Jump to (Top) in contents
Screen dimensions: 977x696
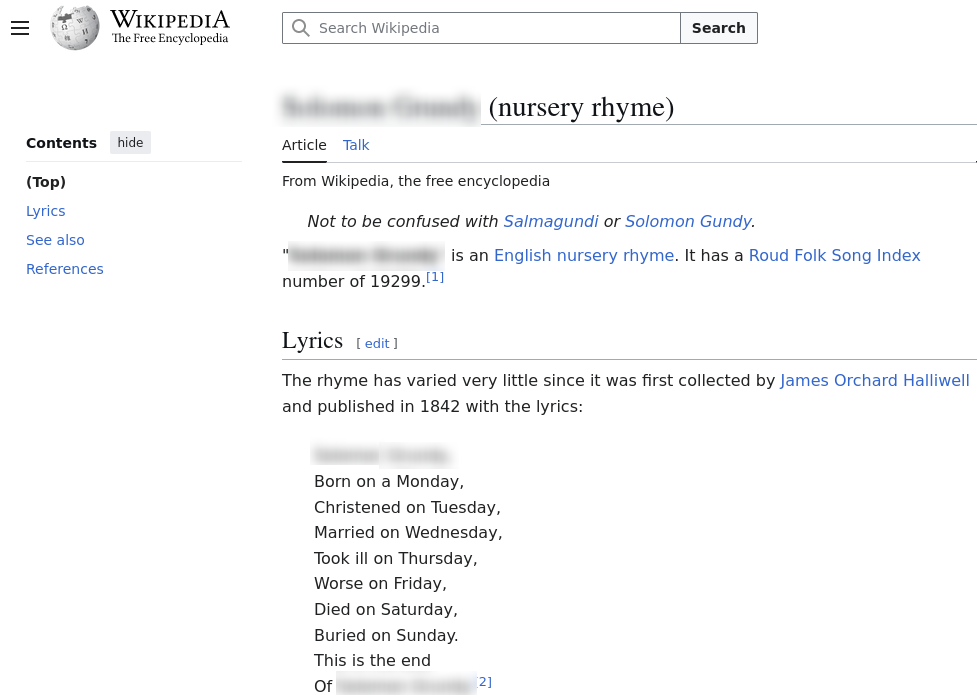click(46, 182)
